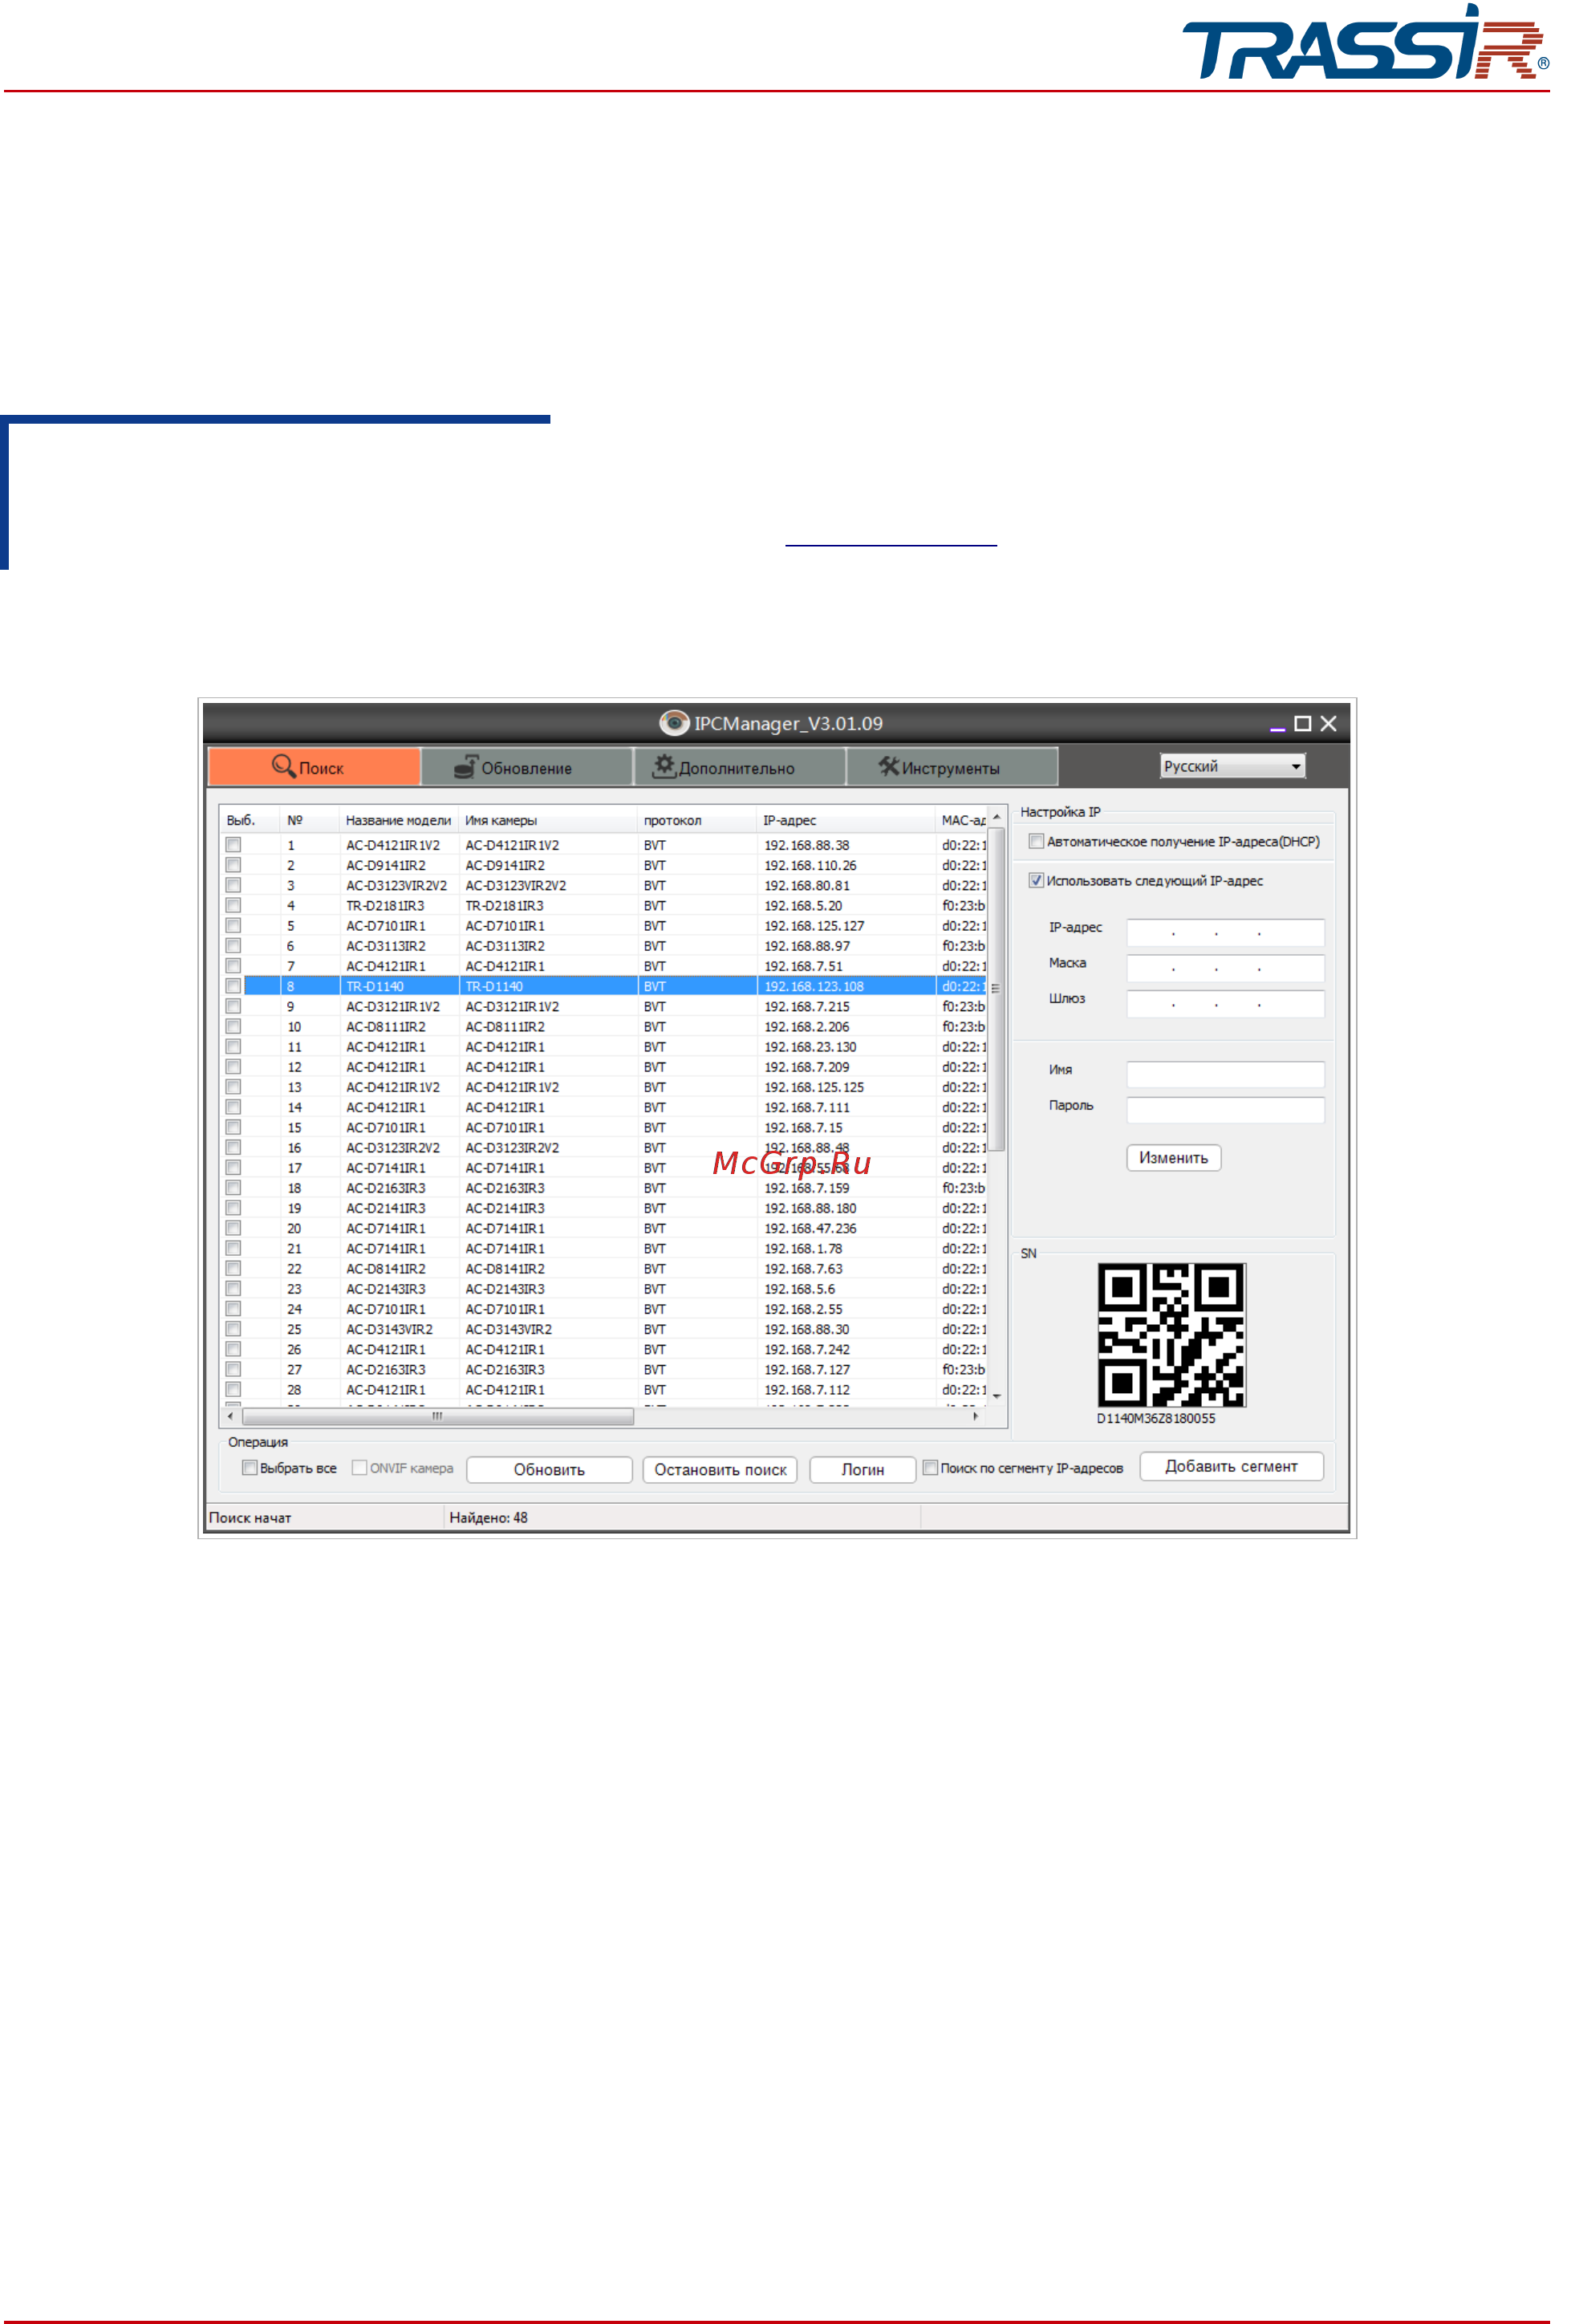Click the scroll-down arrow of the camera list
The image size is (1575, 2324).
click(x=996, y=1396)
